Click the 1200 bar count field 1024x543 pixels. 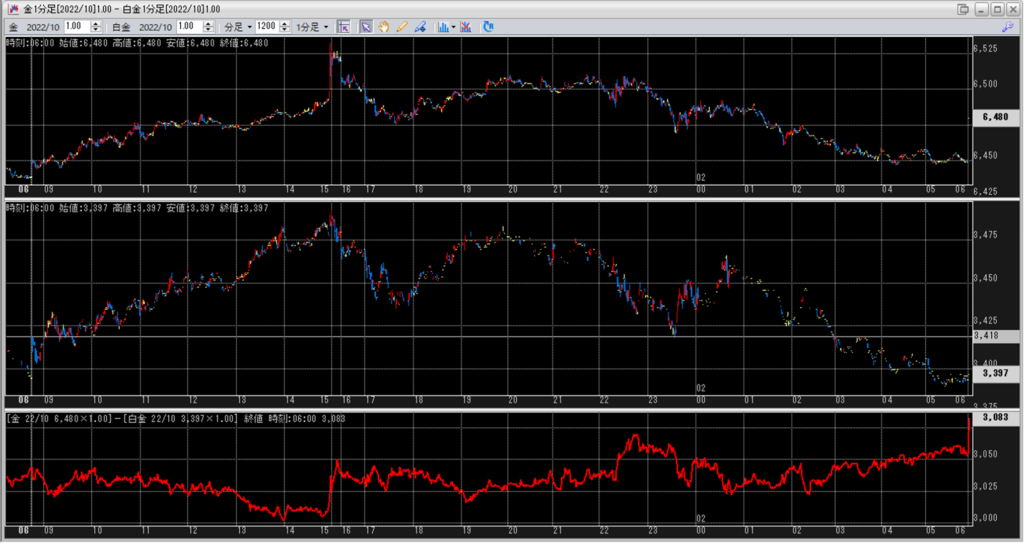click(266, 26)
